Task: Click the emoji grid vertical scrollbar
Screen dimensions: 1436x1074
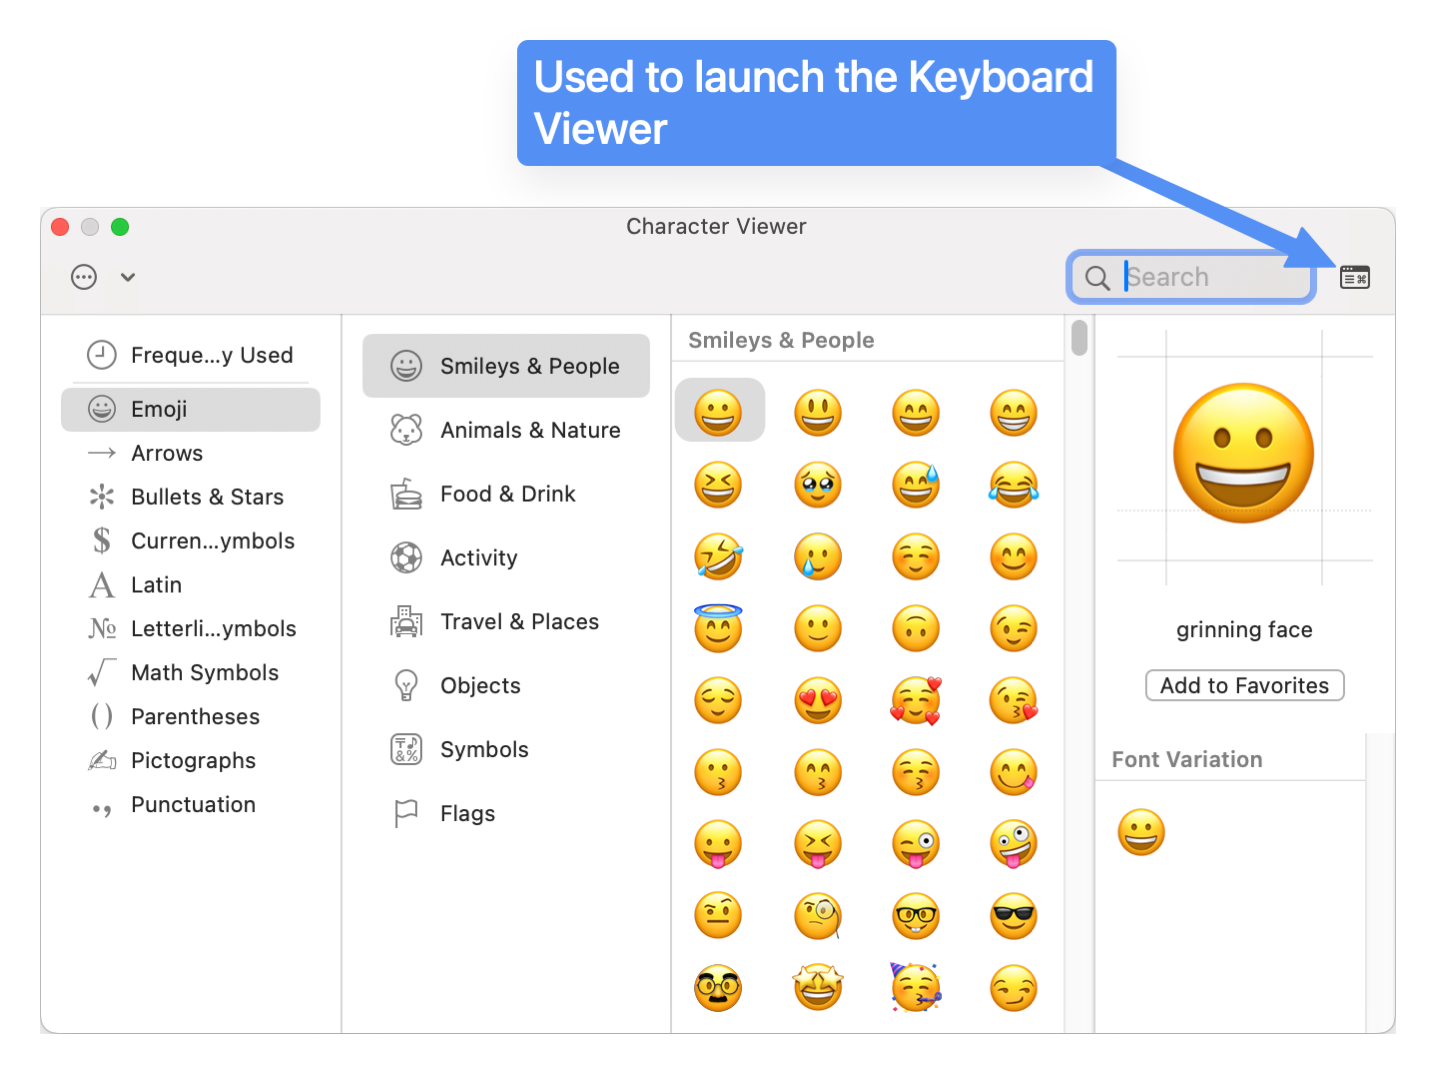Action: [x=1079, y=338]
